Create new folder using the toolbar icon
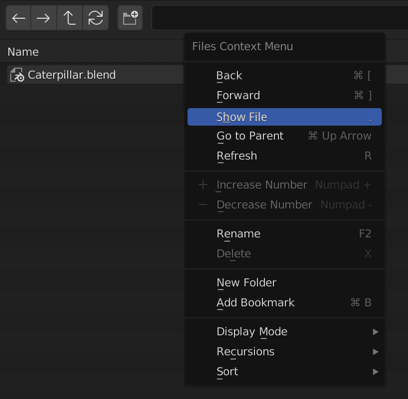This screenshot has height=399, width=408. pos(130,18)
